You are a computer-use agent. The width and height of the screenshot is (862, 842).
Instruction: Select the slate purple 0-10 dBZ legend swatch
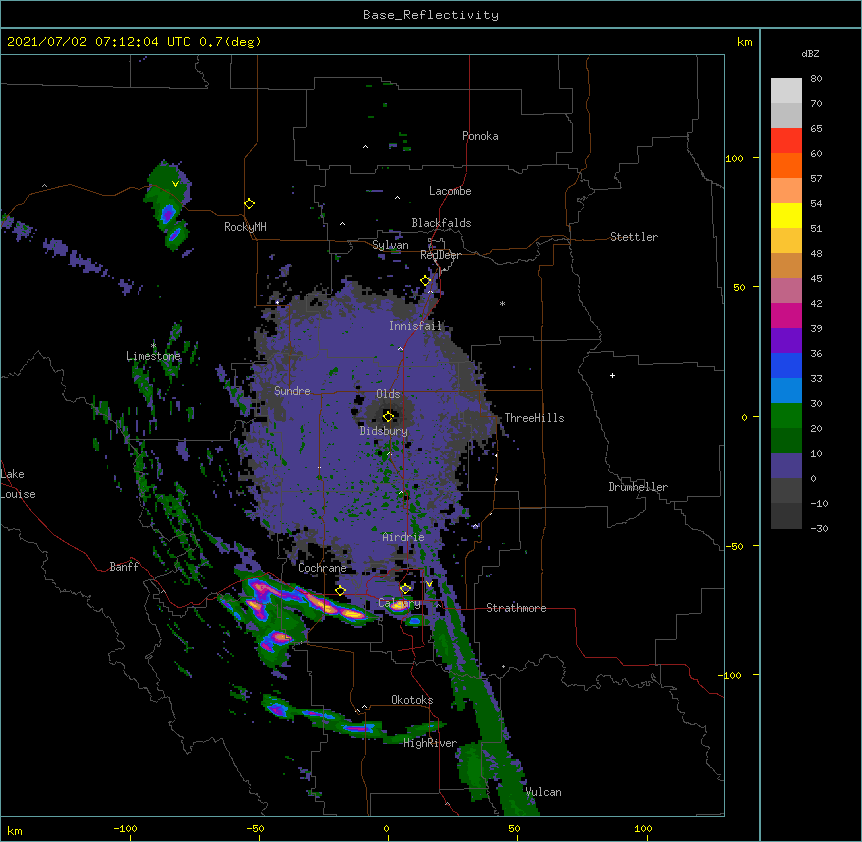click(x=786, y=466)
